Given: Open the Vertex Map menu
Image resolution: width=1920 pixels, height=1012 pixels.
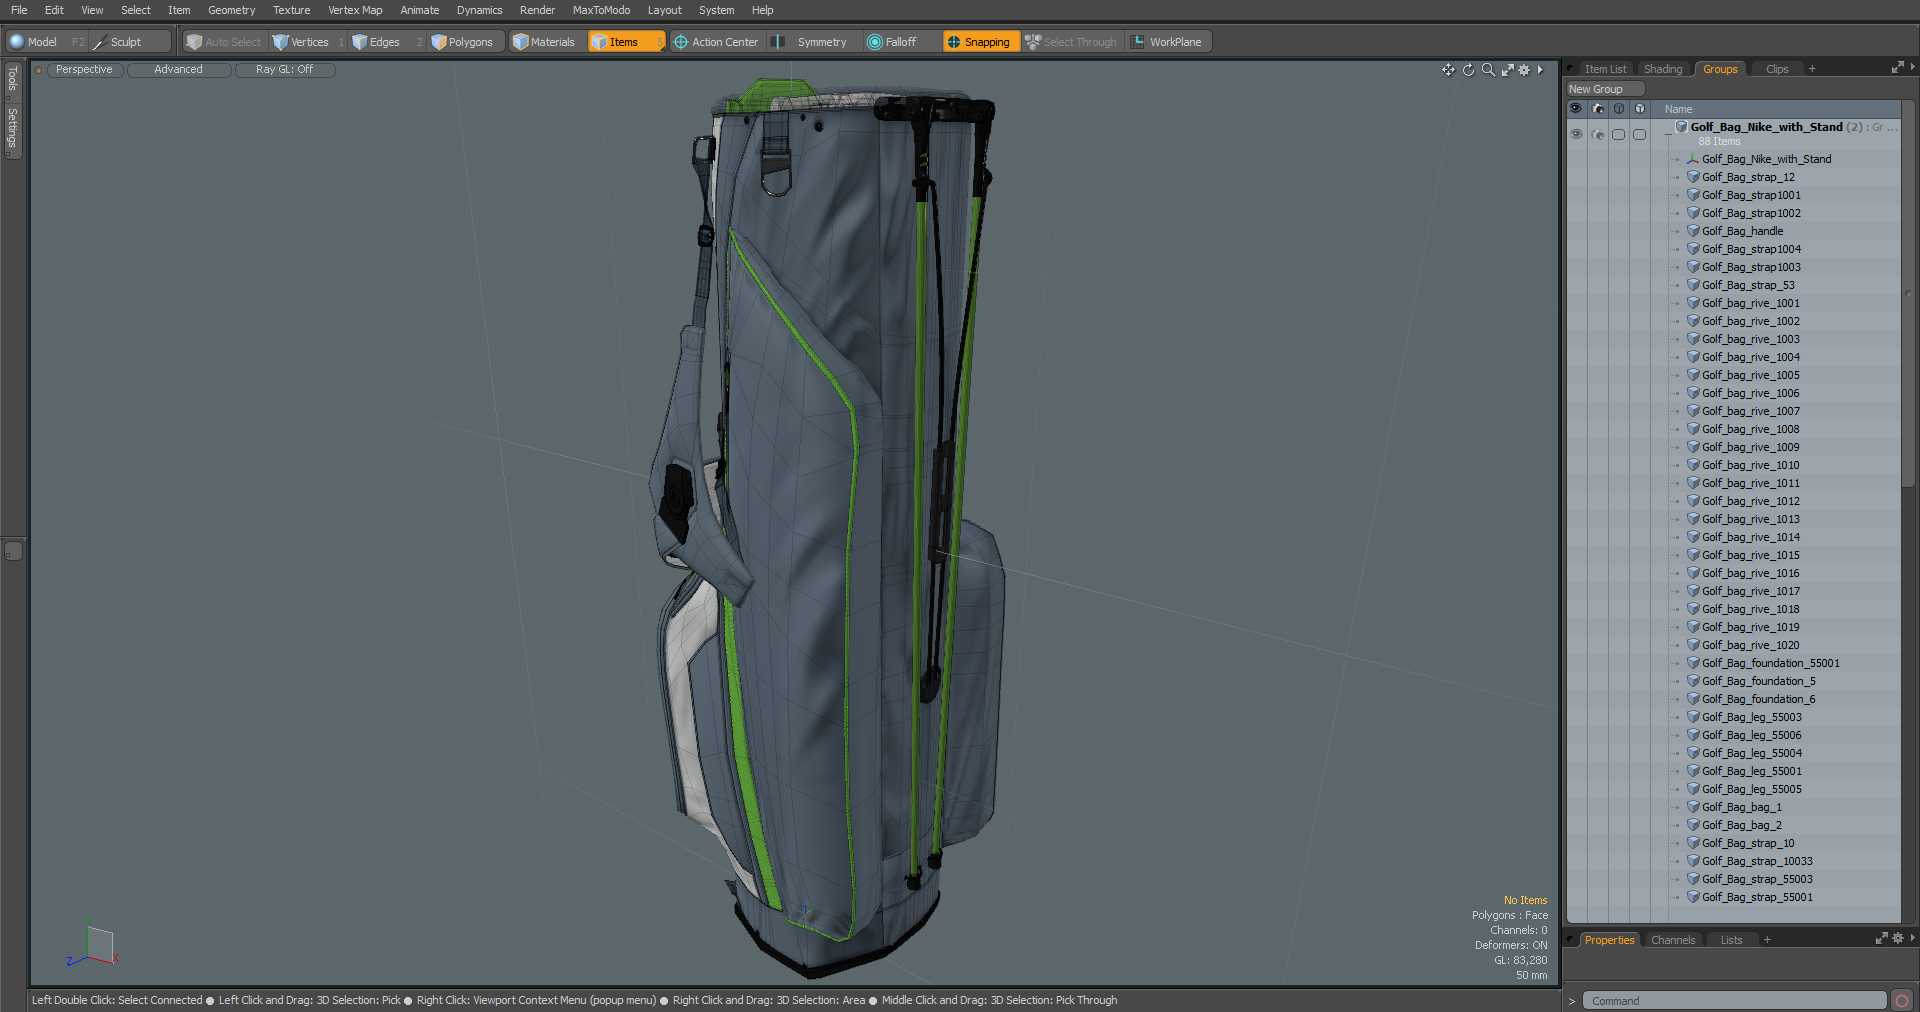Looking at the screenshot, I should [355, 10].
